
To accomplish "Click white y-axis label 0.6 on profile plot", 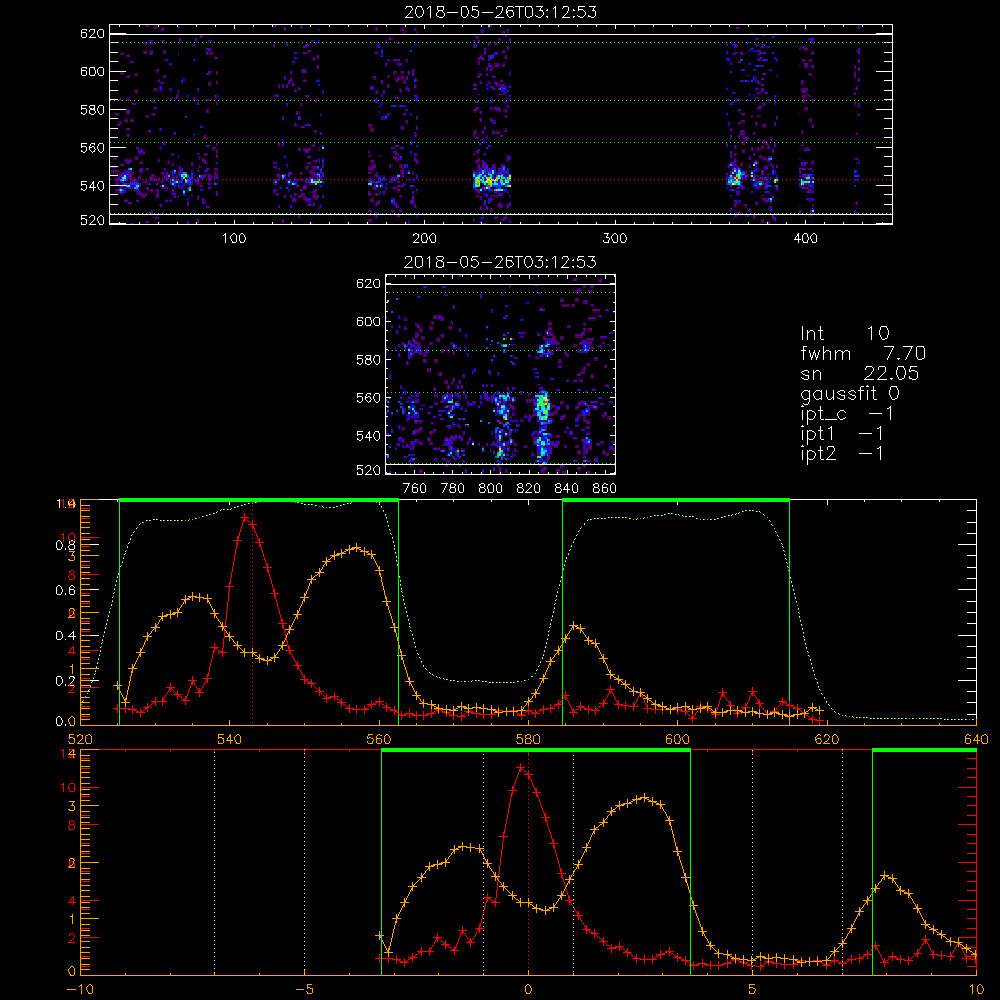I will pos(65,591).
